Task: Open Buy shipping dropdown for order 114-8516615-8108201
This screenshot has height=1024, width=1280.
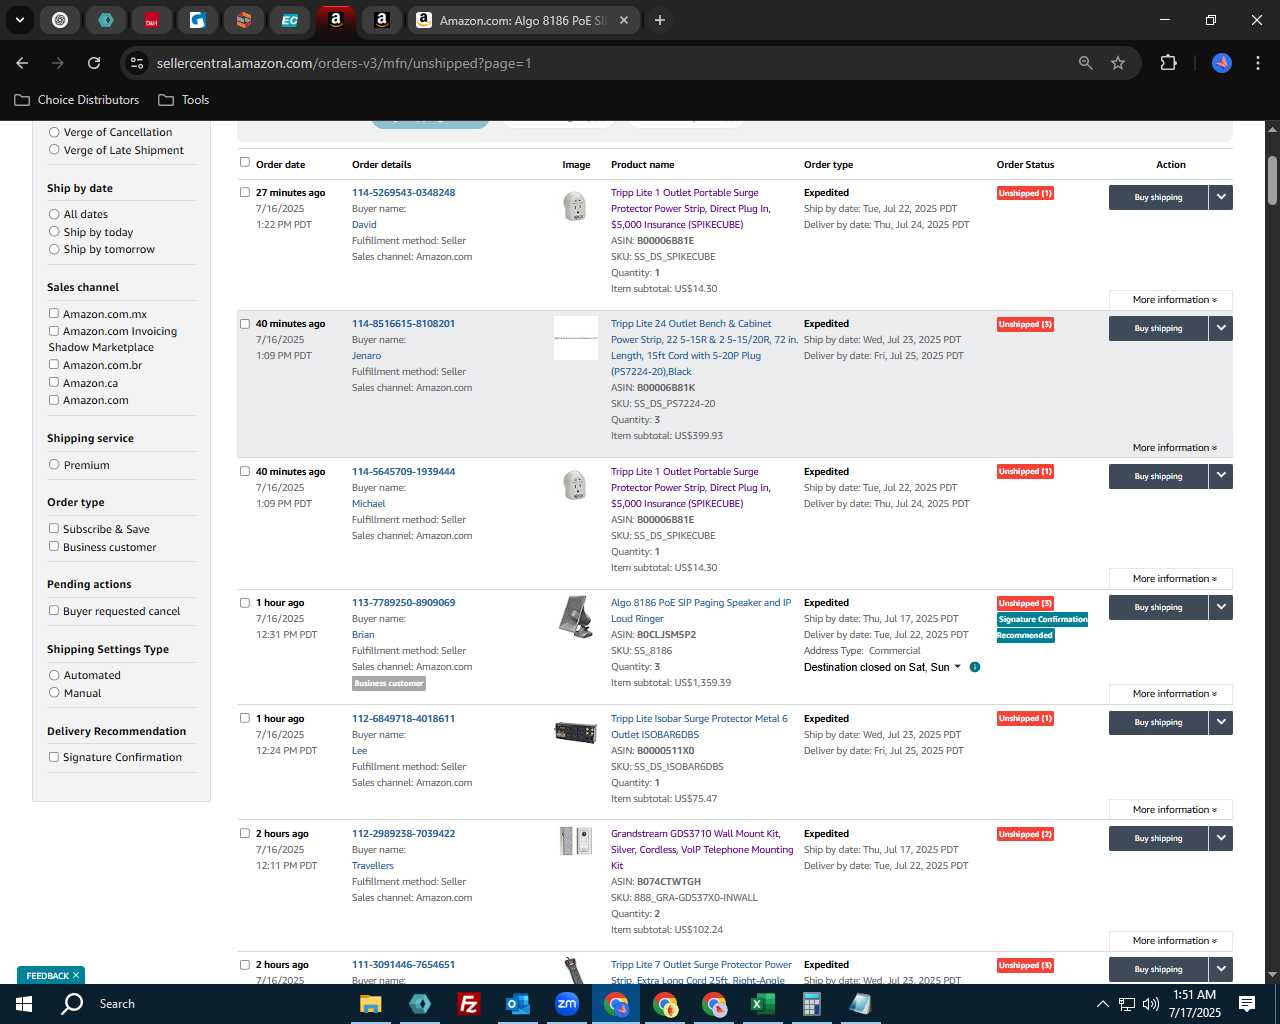Action: tap(1221, 328)
